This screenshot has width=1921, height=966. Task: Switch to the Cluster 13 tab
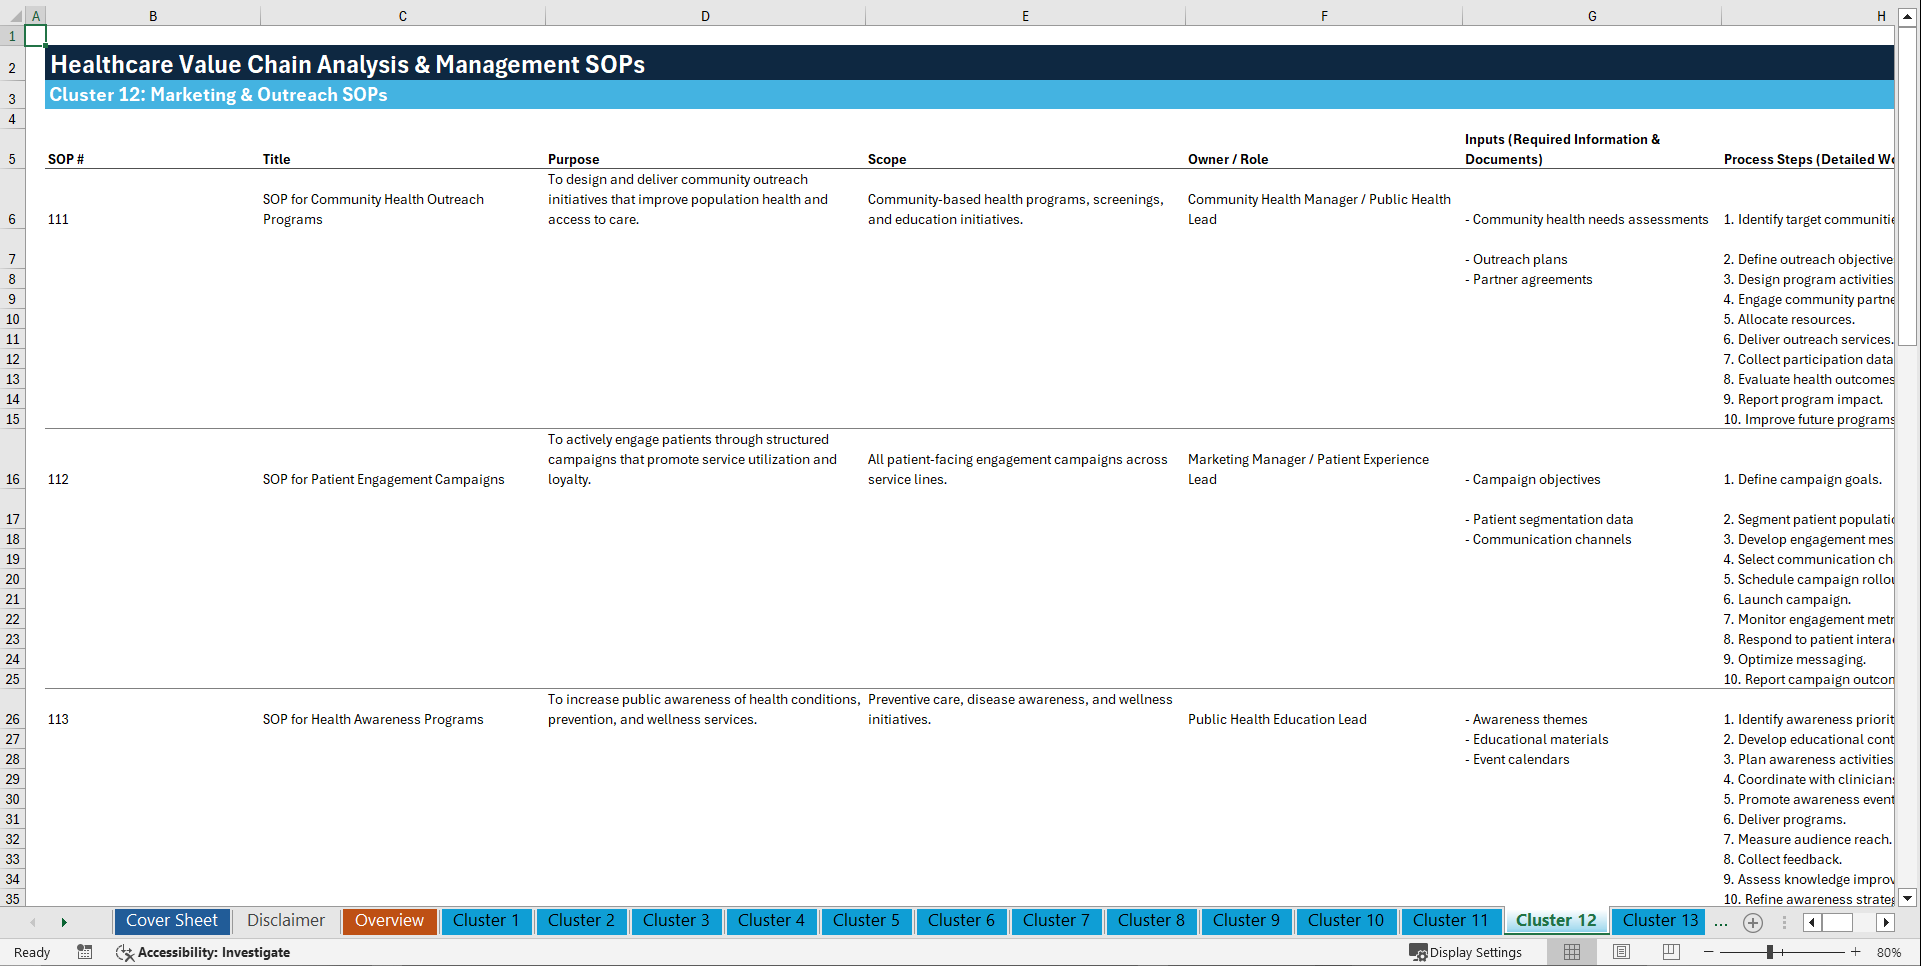[1658, 921]
